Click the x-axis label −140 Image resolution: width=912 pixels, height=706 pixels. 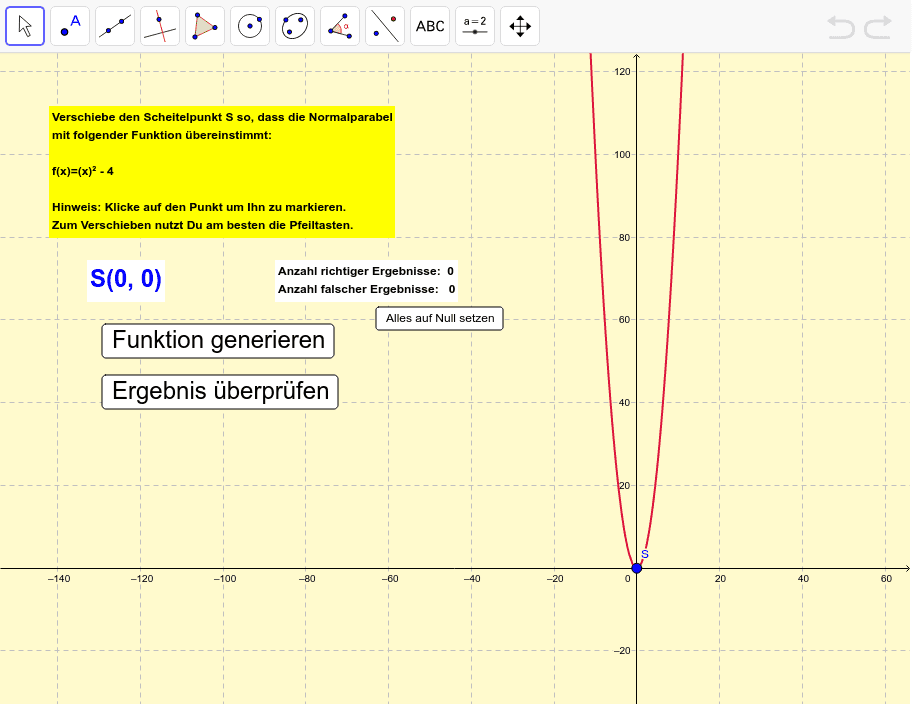coord(59,579)
